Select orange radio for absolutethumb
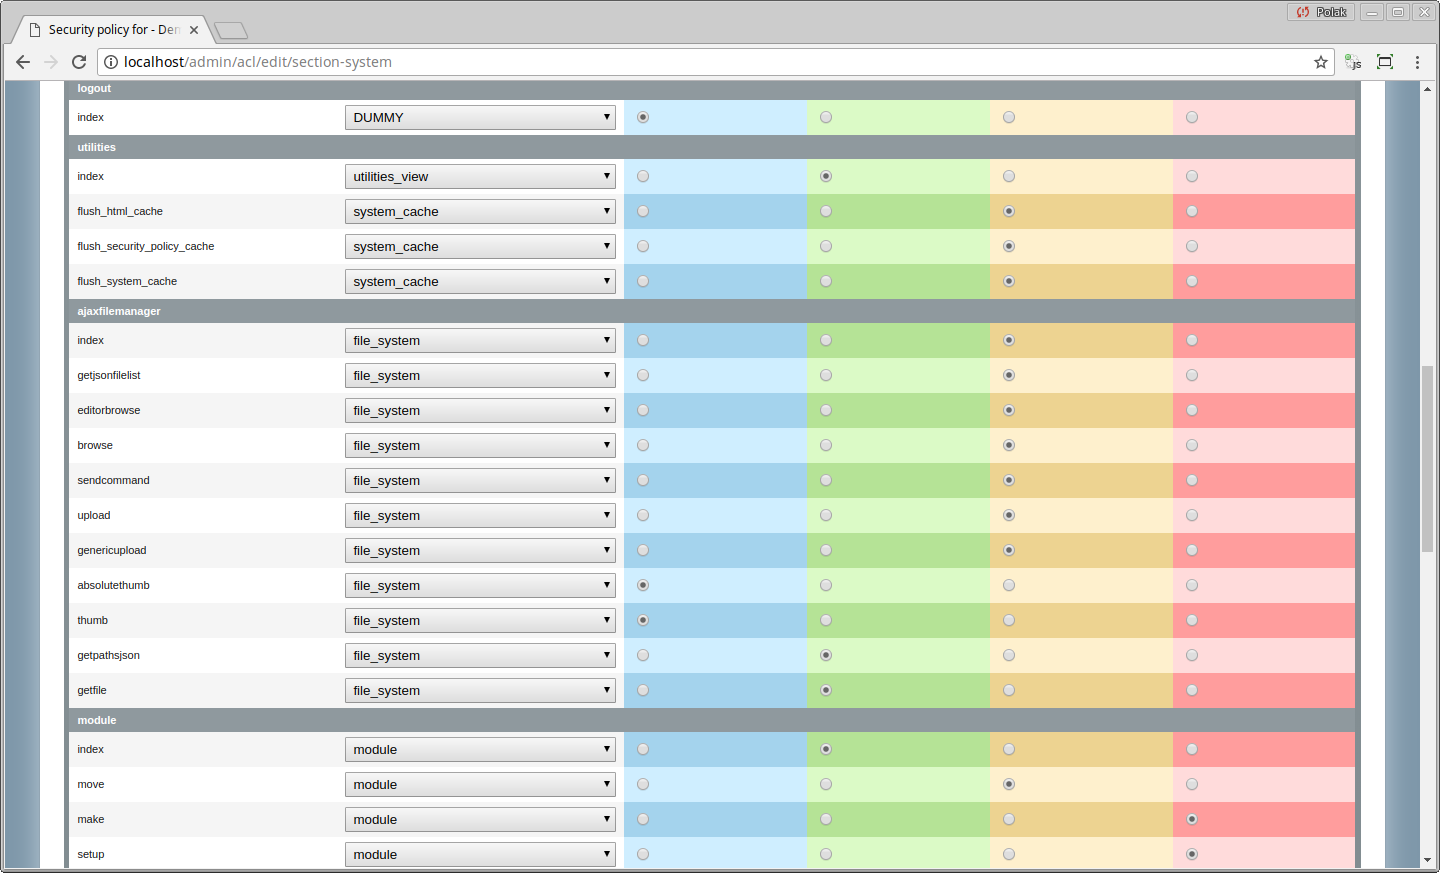This screenshot has height=873, width=1440. (1009, 585)
